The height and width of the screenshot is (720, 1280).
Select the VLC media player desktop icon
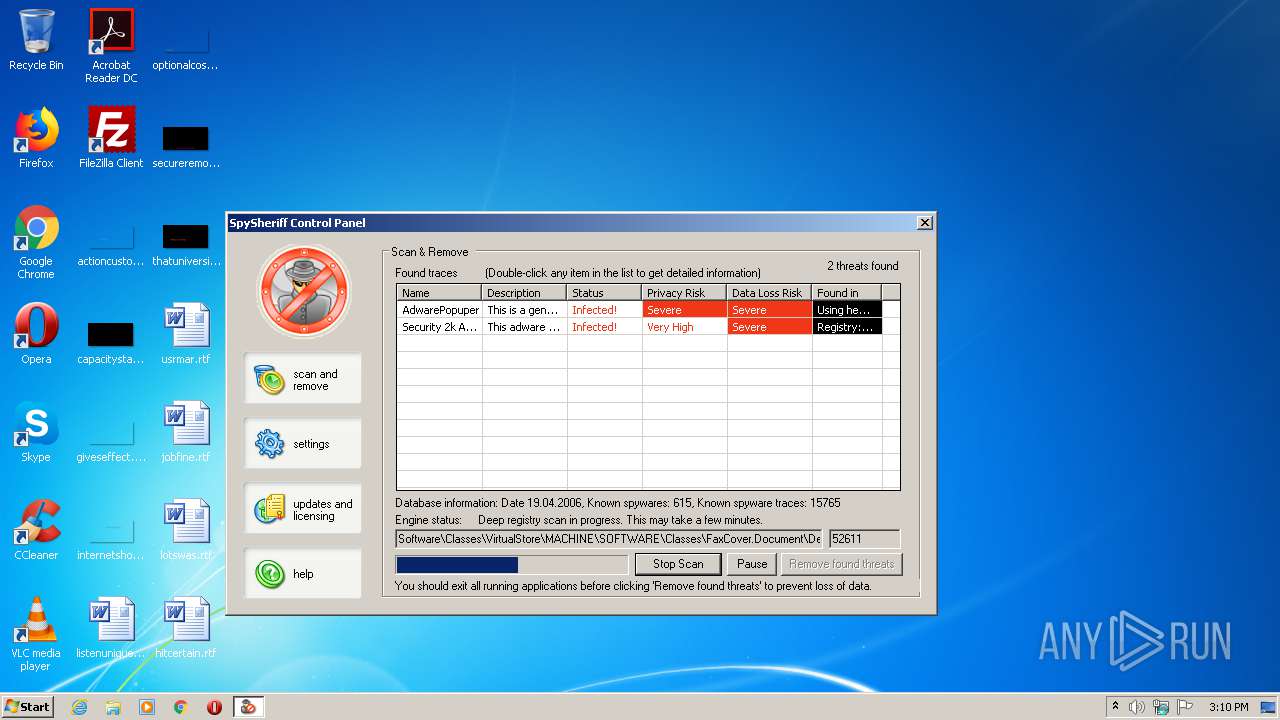coord(36,634)
